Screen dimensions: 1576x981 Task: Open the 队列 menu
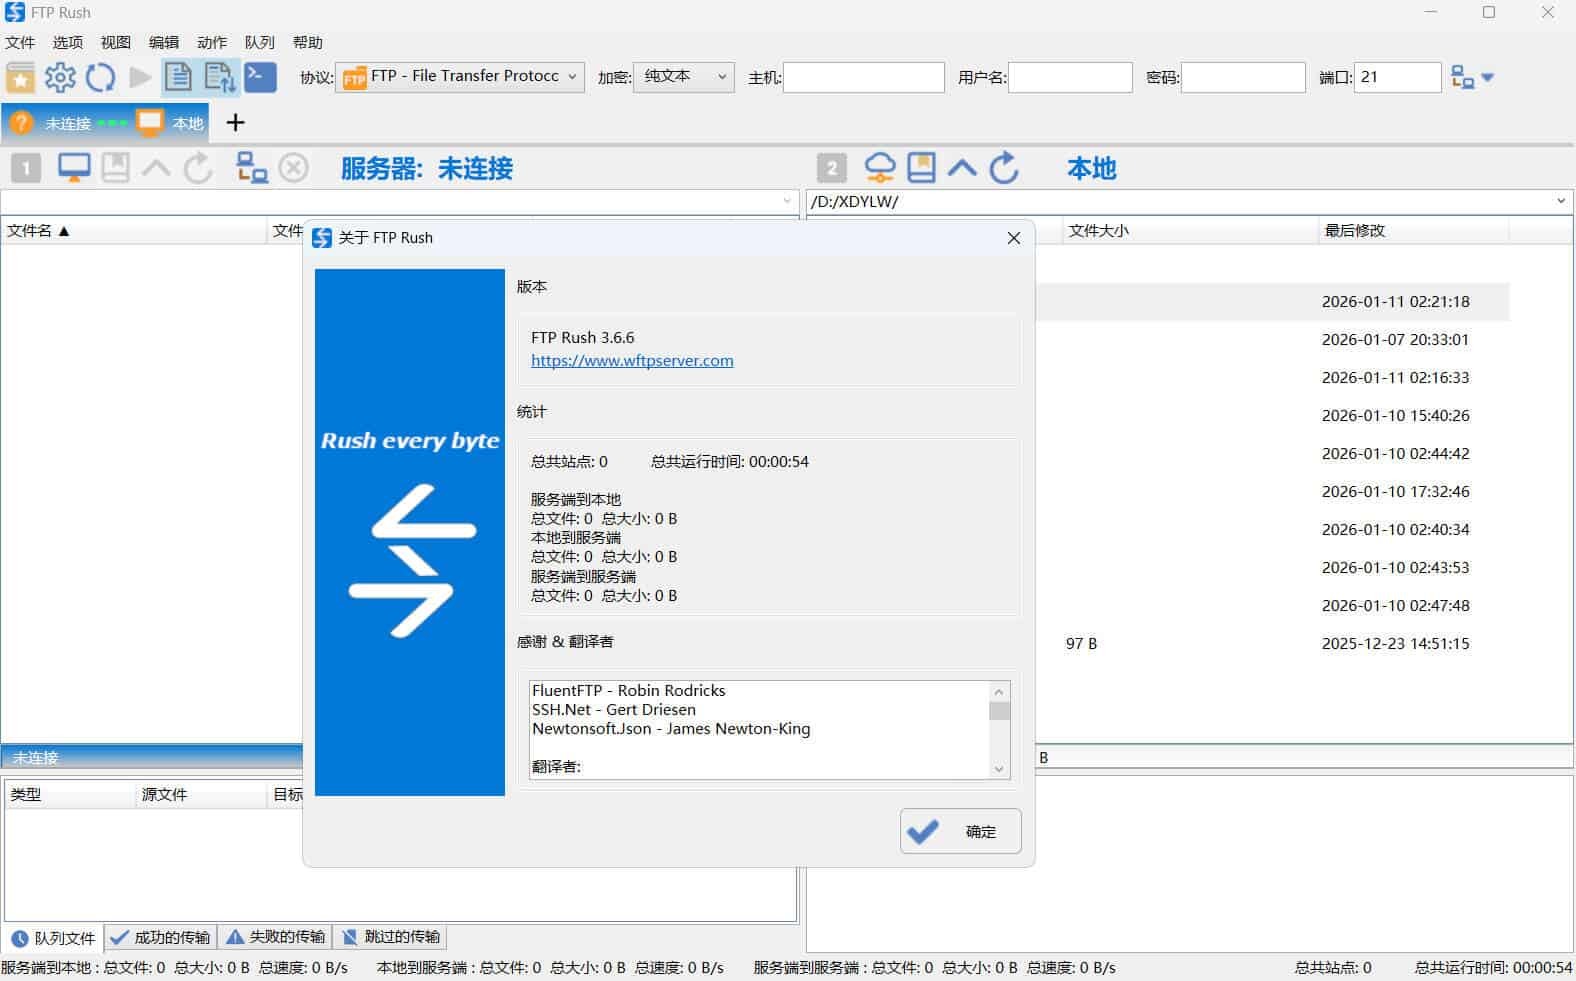tap(259, 42)
